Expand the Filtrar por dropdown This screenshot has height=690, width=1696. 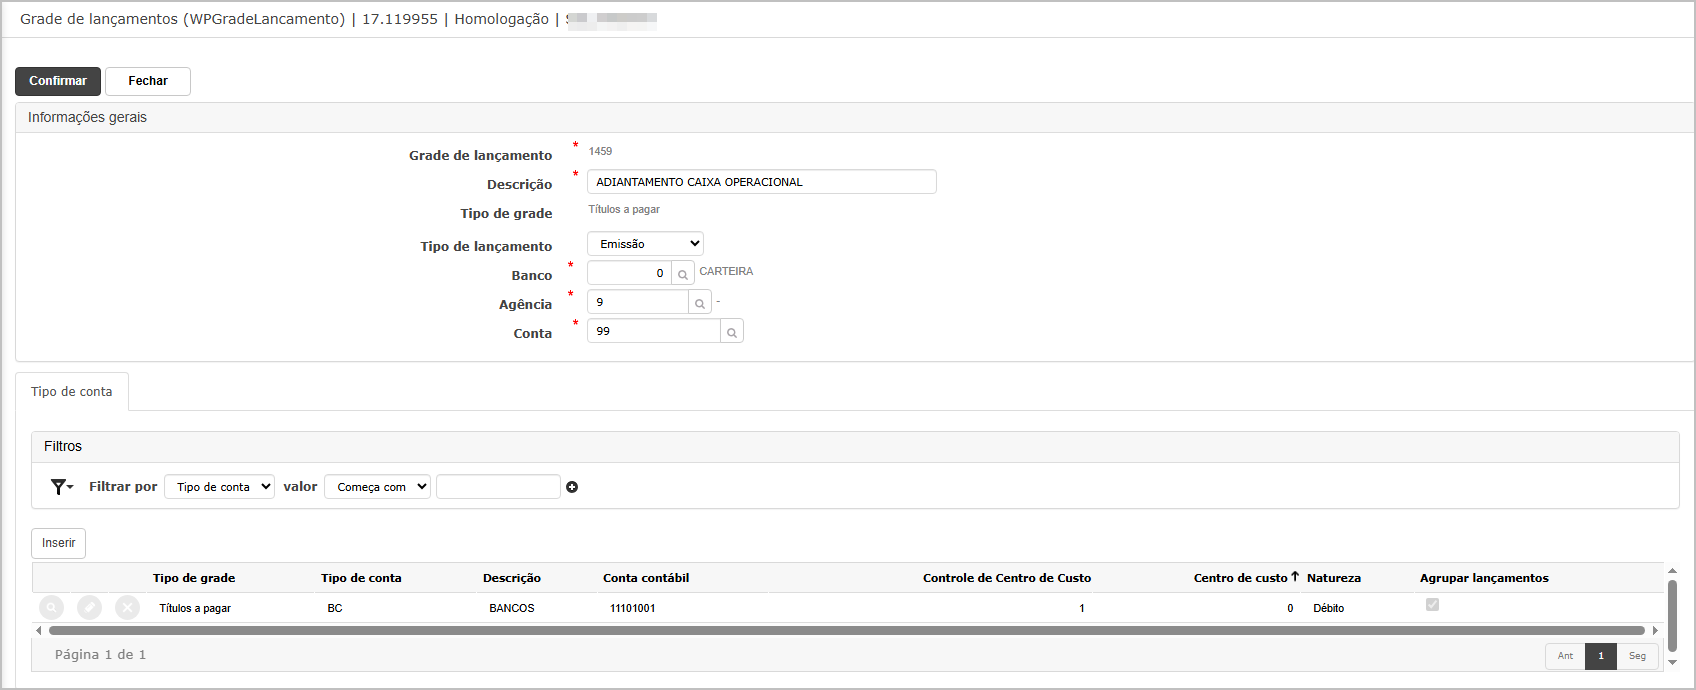click(219, 487)
